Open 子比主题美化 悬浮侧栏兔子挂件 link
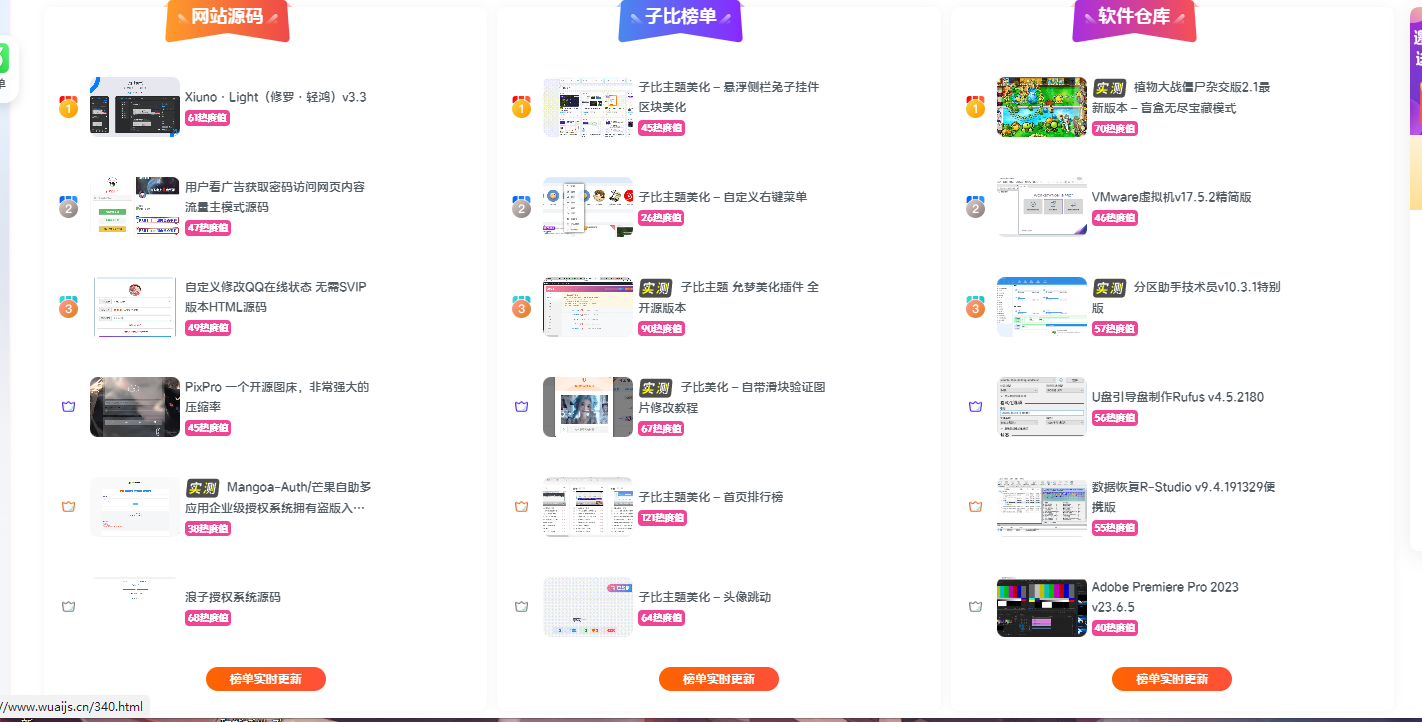 [x=729, y=97]
